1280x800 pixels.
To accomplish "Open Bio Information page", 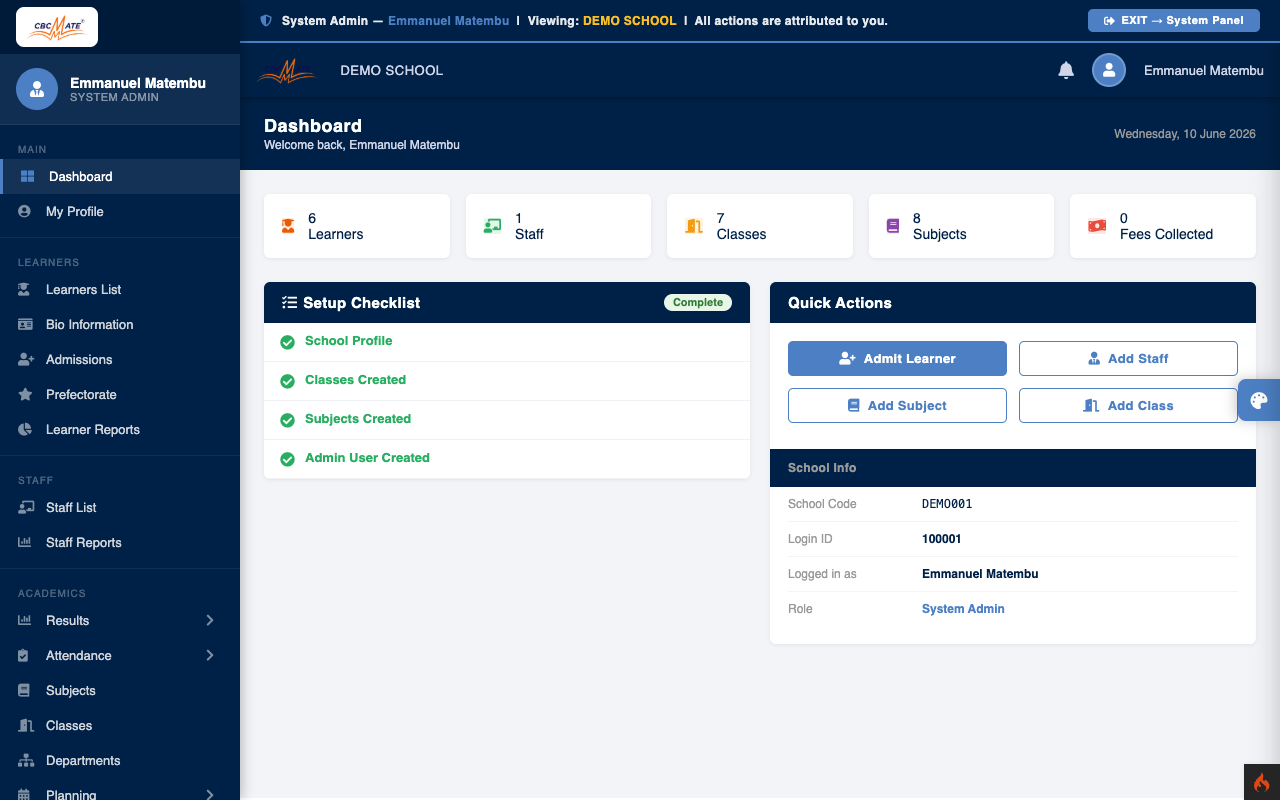I will pyautogui.click(x=120, y=324).
